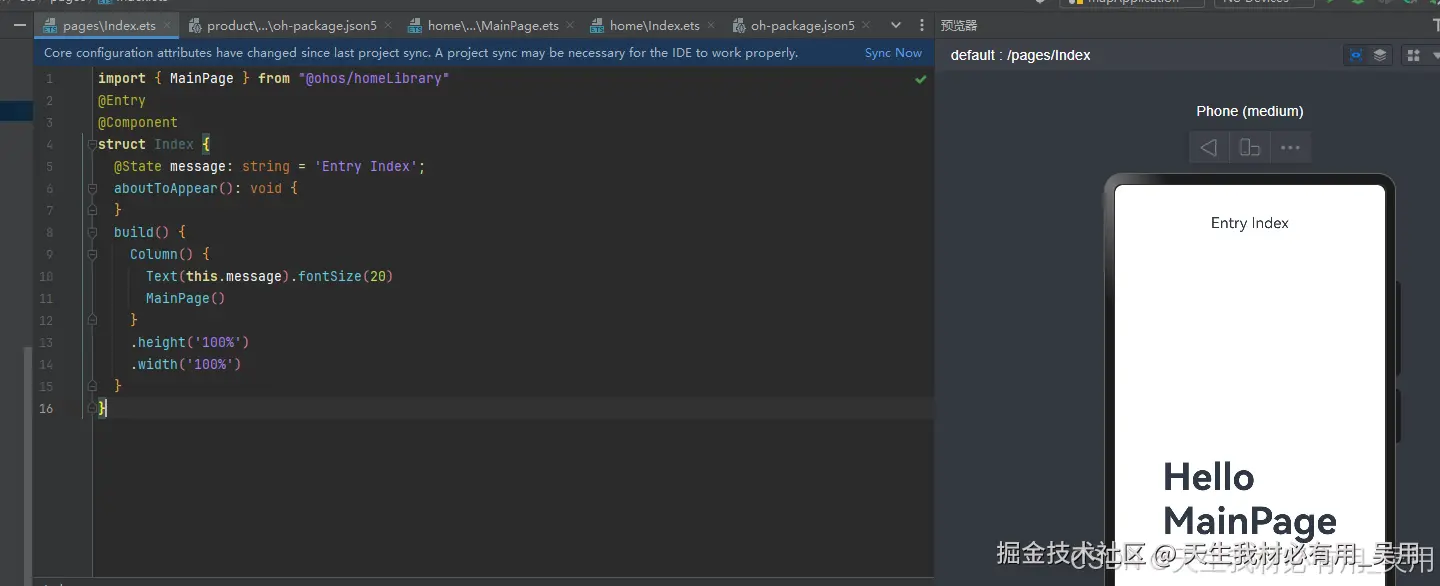Fold aboutToAppear method at line 6
The image size is (1440, 586).
tap(92, 189)
